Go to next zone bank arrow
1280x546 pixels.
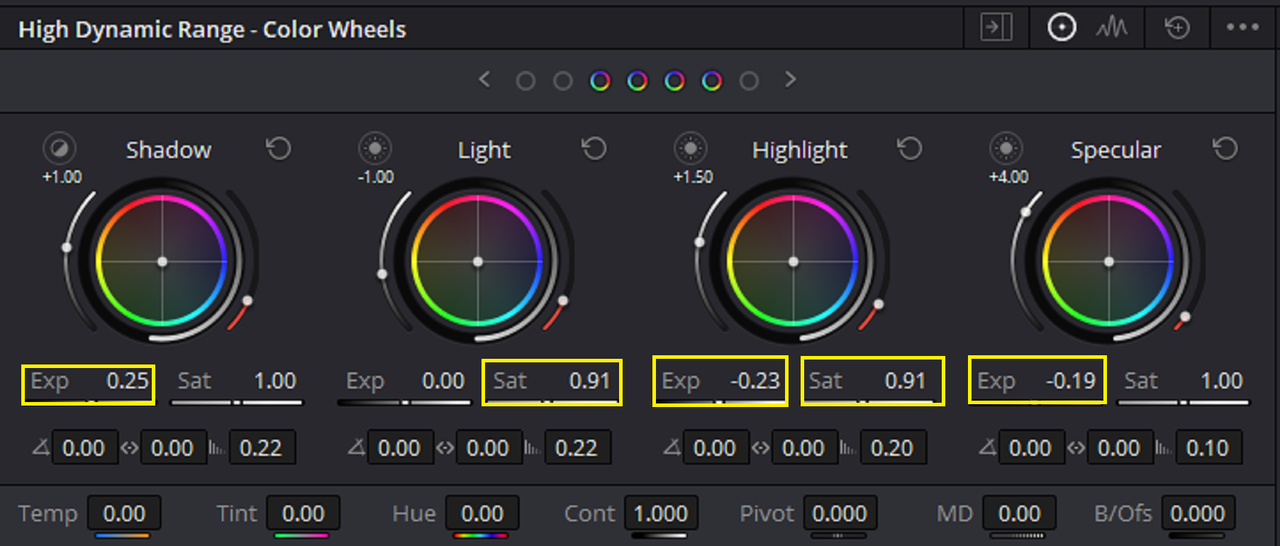(791, 79)
